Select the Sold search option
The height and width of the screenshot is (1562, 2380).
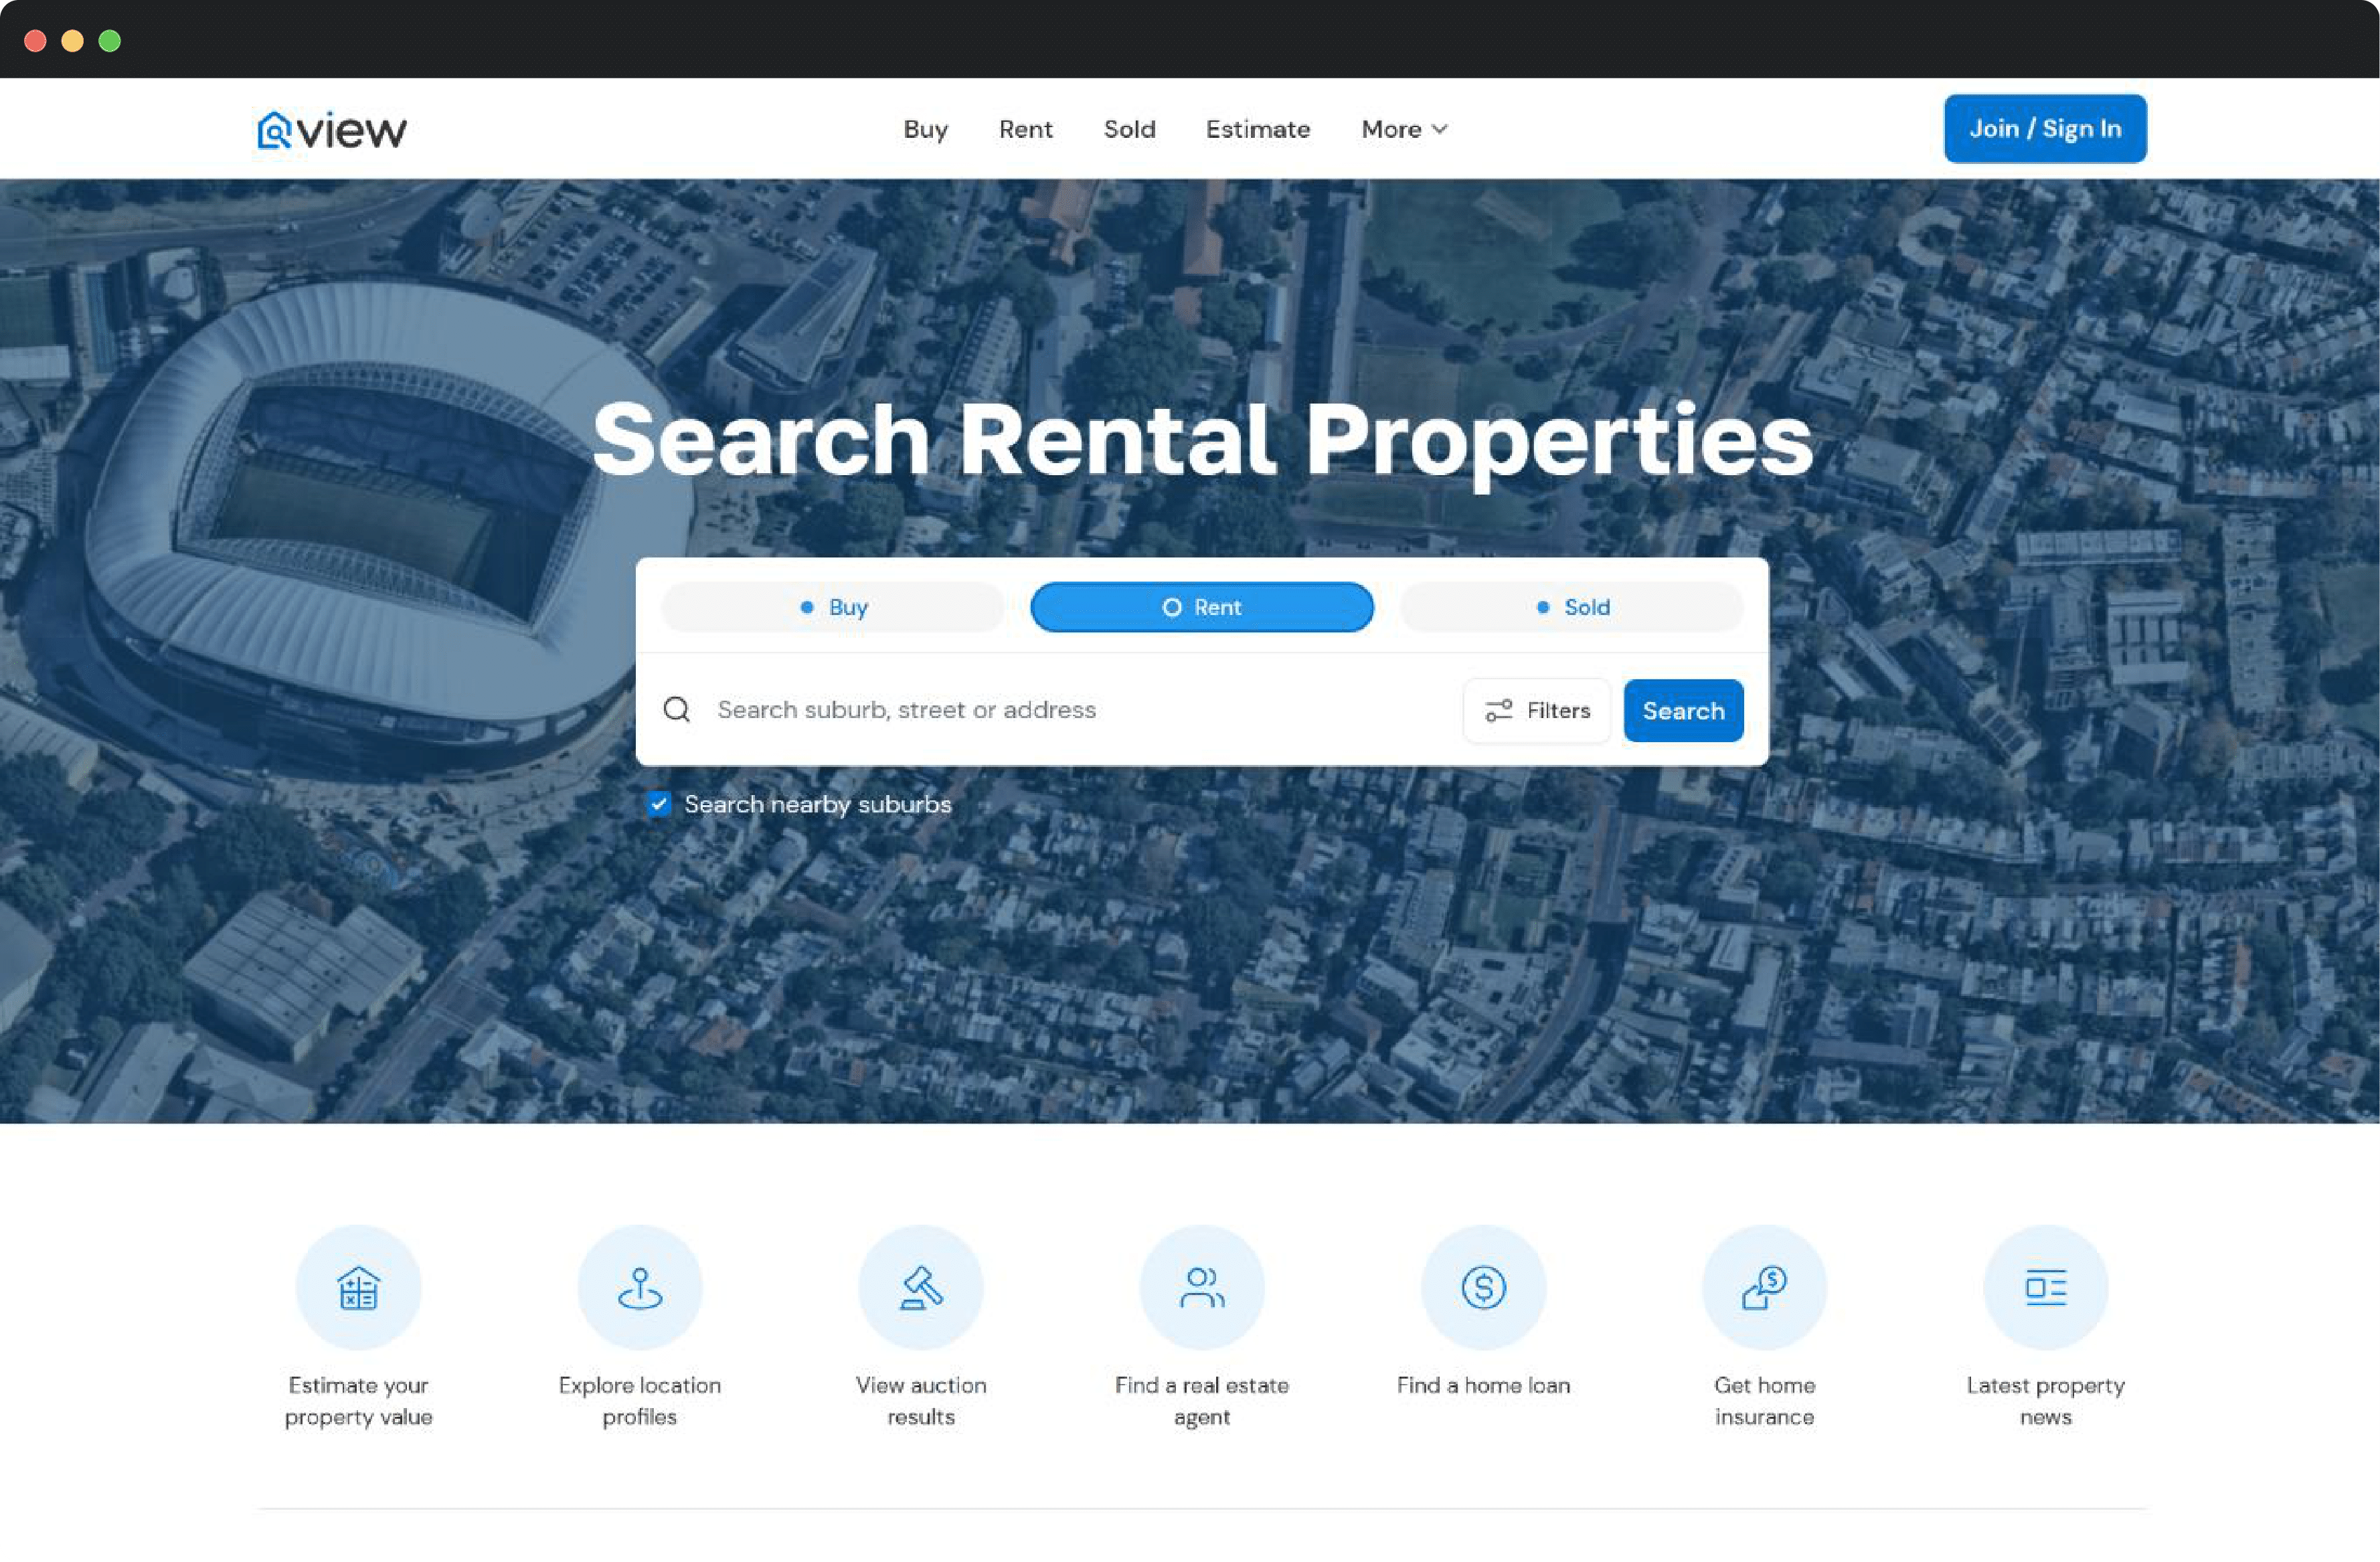pos(1572,607)
